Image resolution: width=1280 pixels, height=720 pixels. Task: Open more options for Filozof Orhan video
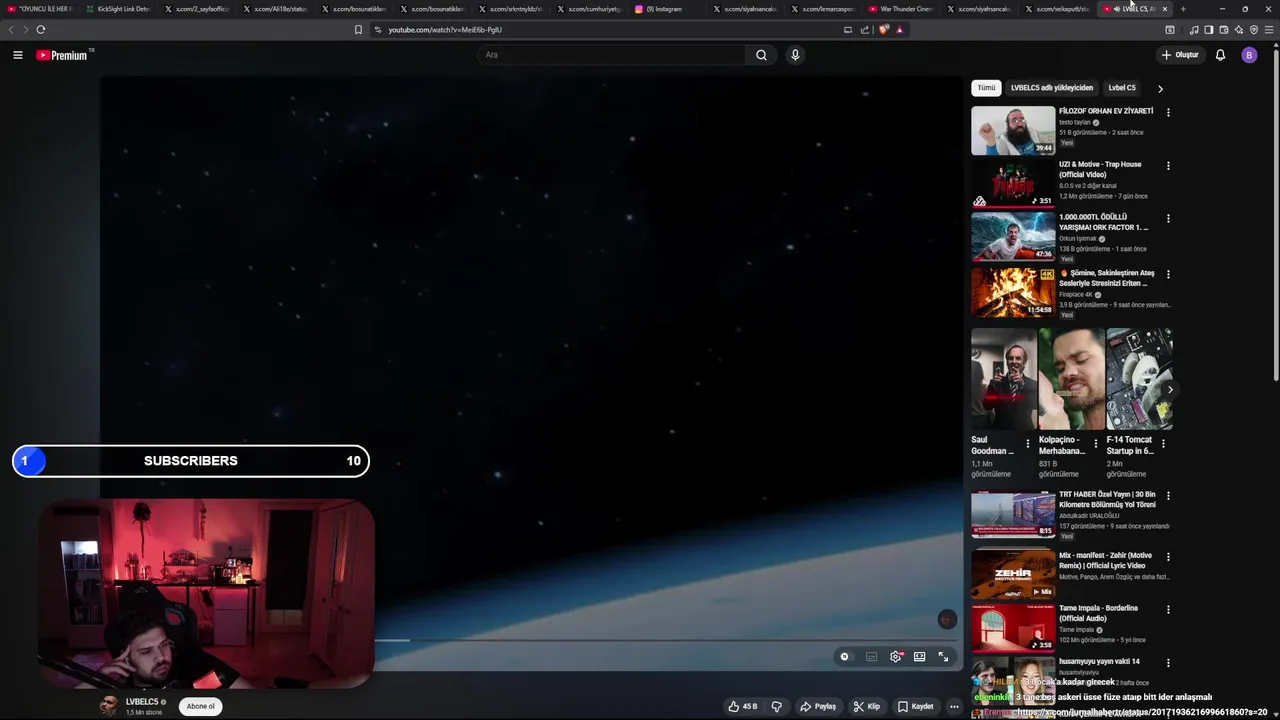pyautogui.click(x=1168, y=112)
